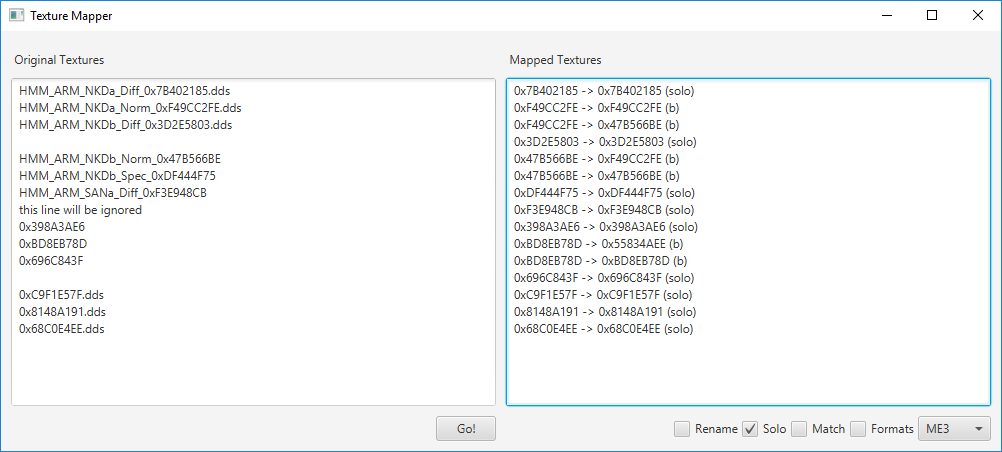Close the Texture Mapper window

[978, 16]
